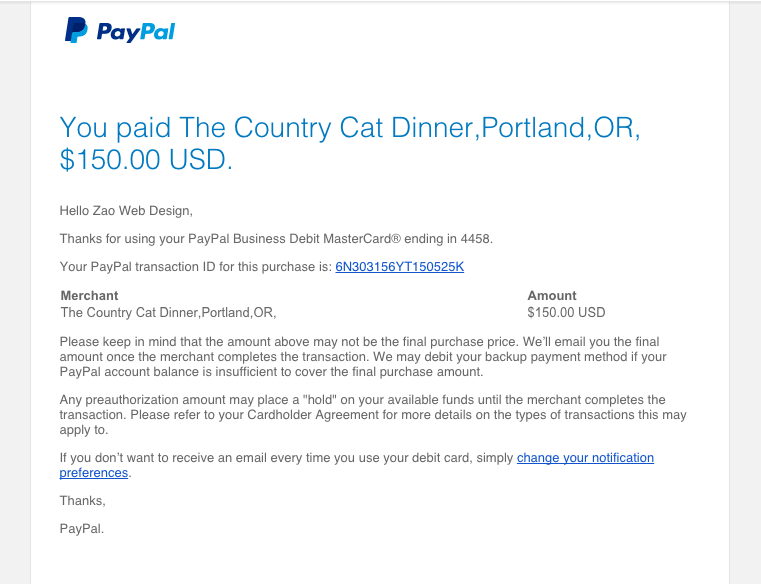
Task: Click the "Merchant" column label
Action: pos(90,296)
